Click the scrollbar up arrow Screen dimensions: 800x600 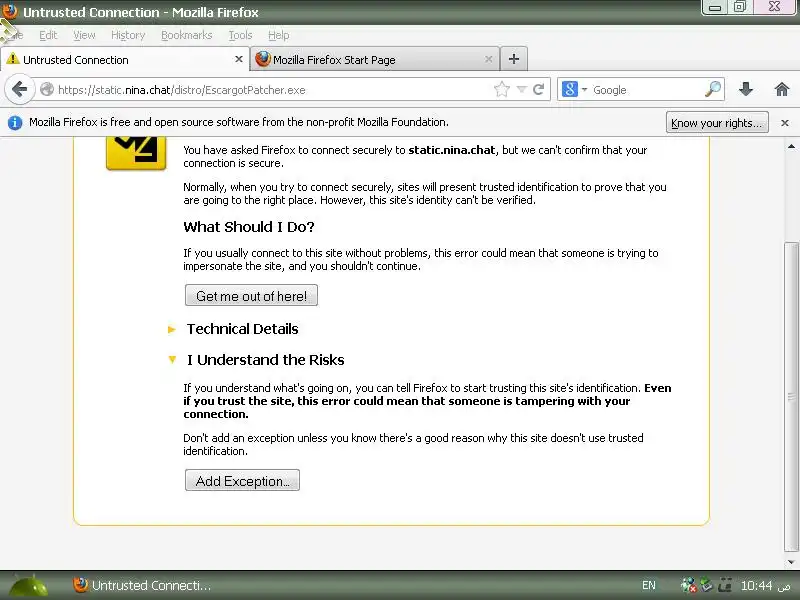tap(791, 146)
